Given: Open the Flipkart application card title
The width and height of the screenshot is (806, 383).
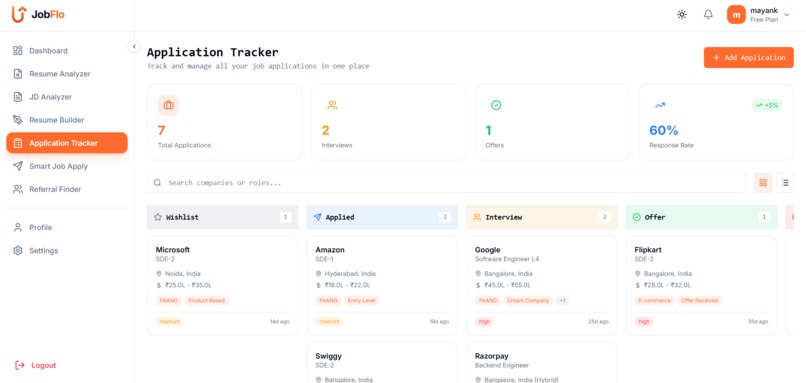Looking at the screenshot, I should pos(648,250).
